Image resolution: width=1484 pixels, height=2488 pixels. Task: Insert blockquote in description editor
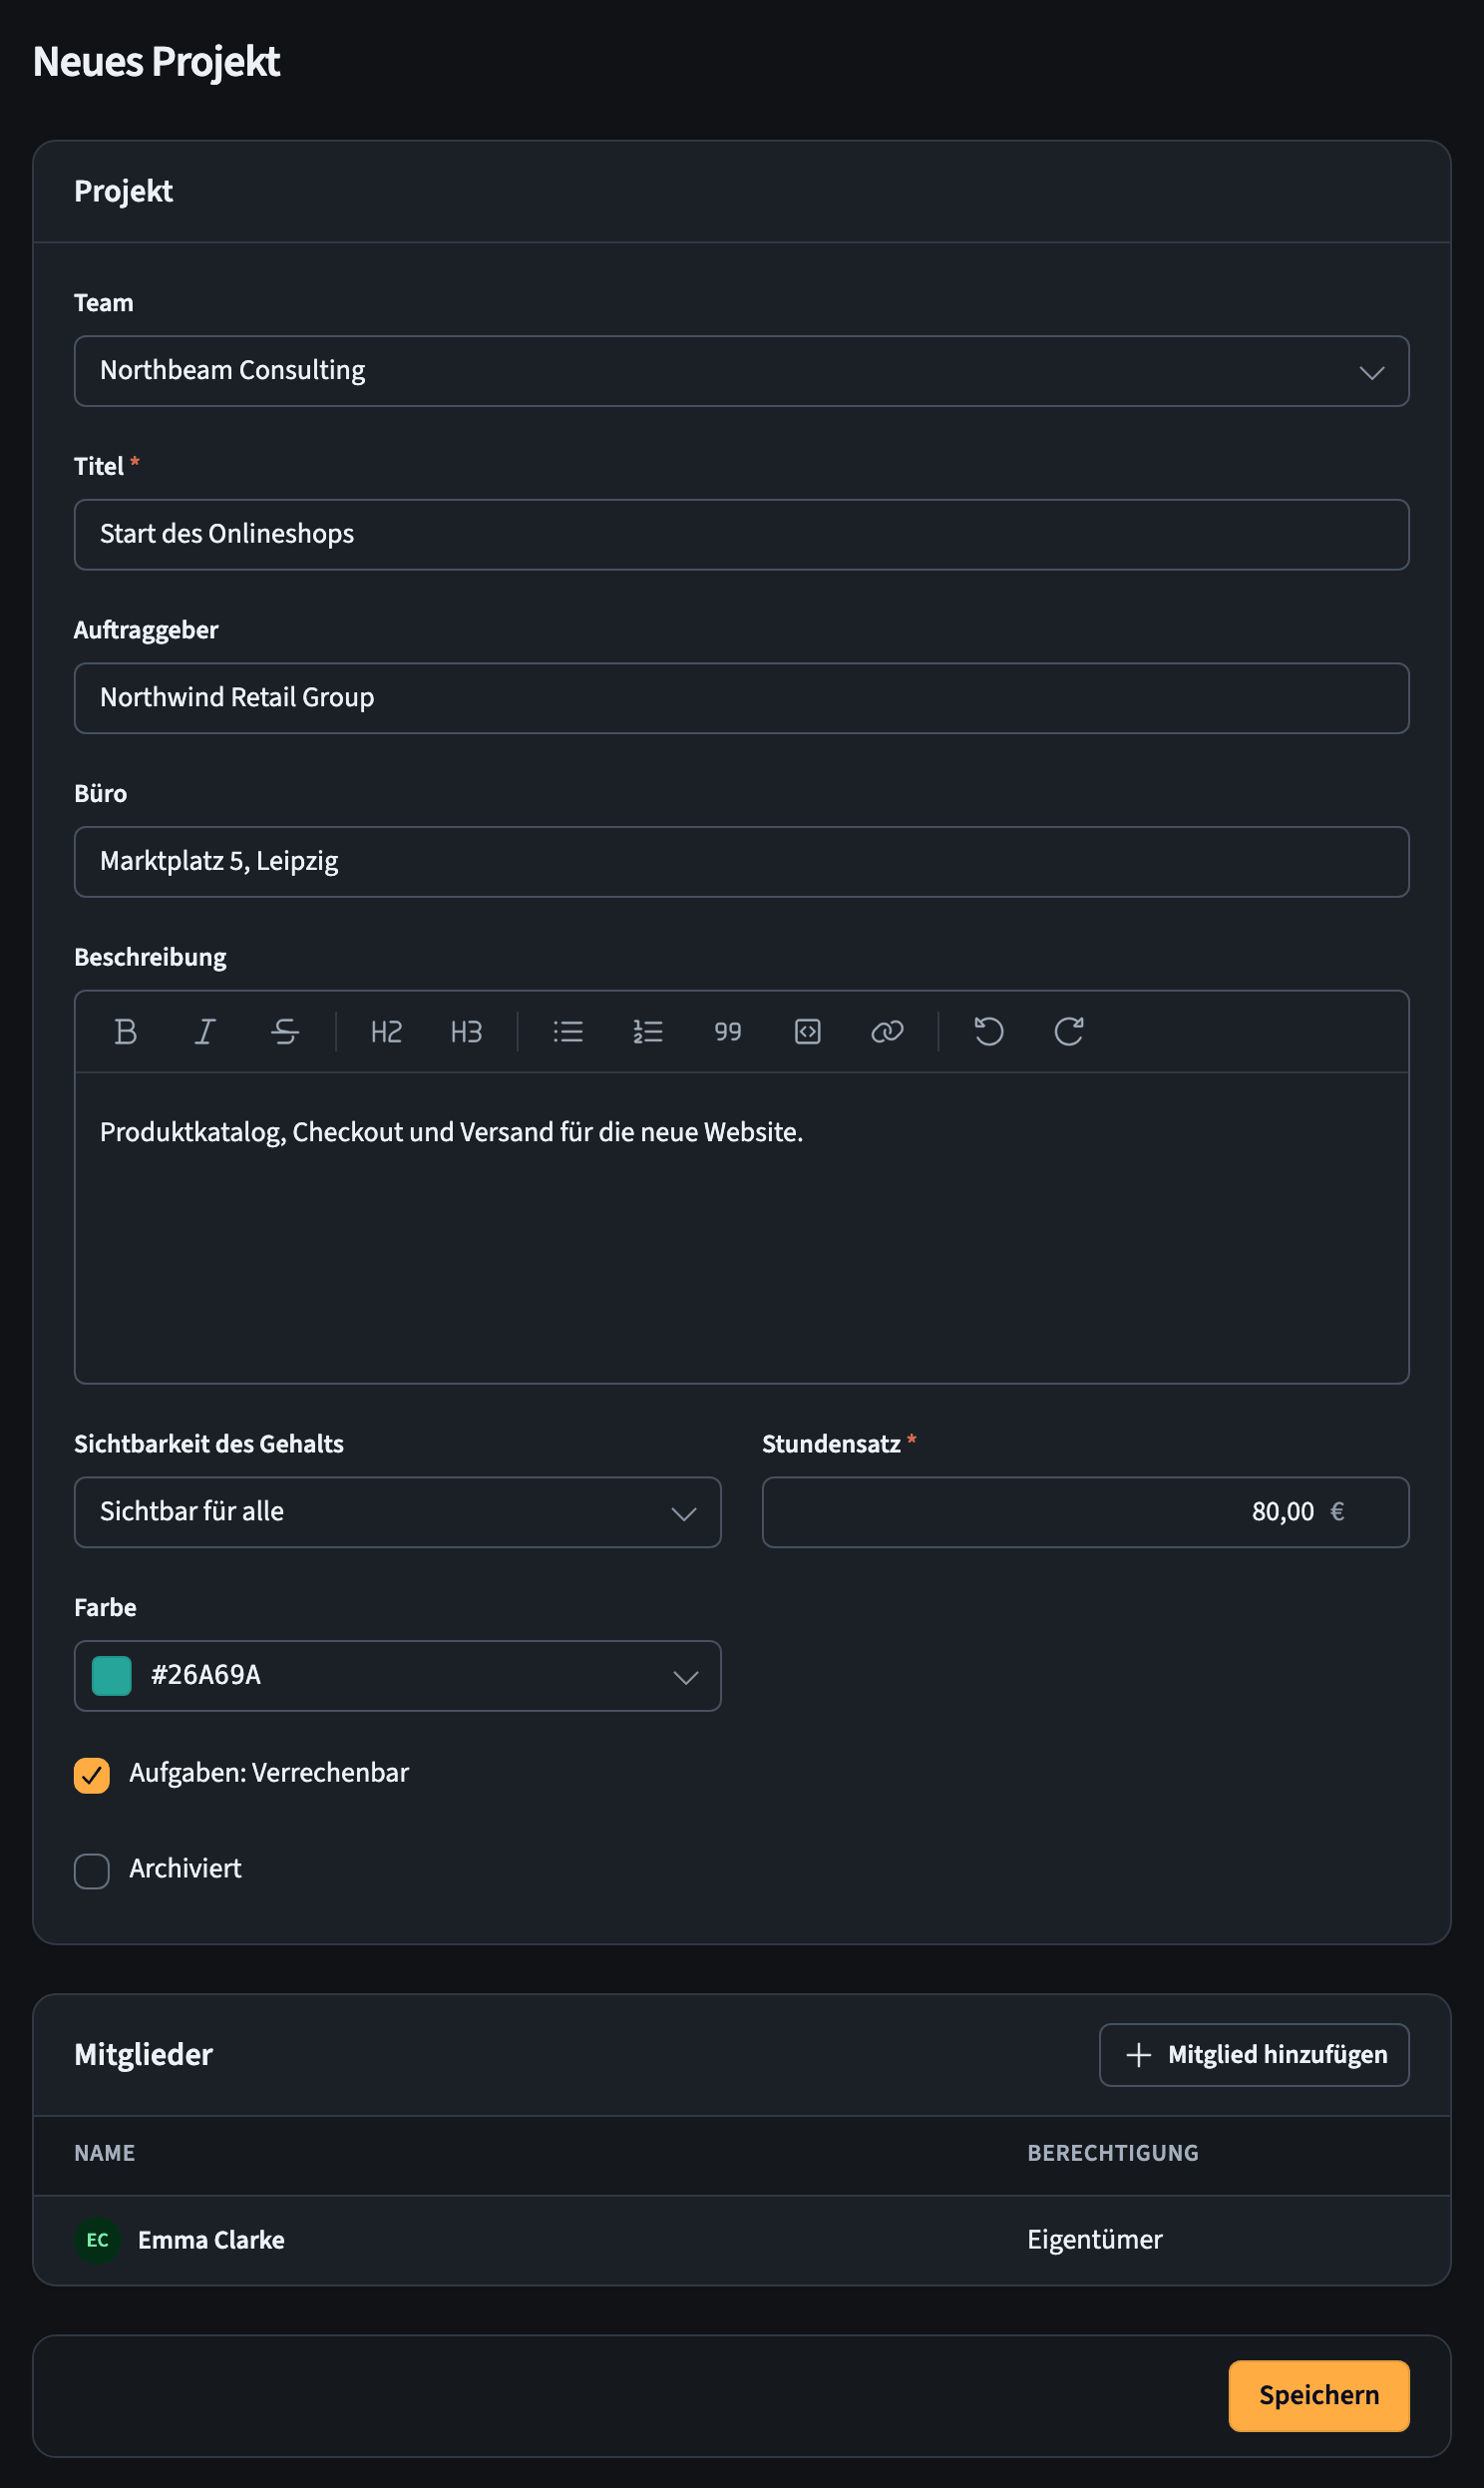point(728,1031)
